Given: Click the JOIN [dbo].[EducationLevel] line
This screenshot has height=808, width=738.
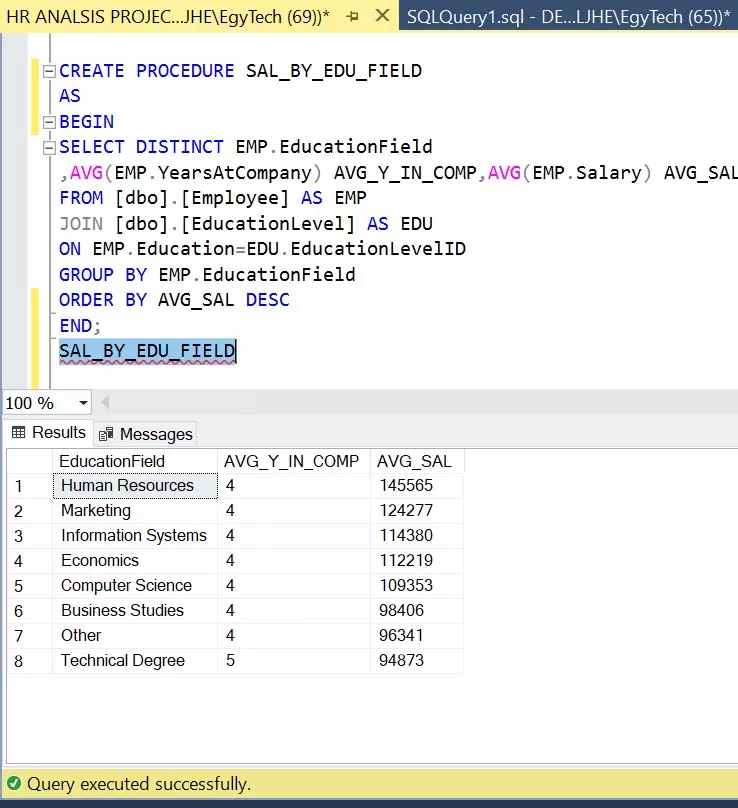Looking at the screenshot, I should pyautogui.click(x=246, y=224).
